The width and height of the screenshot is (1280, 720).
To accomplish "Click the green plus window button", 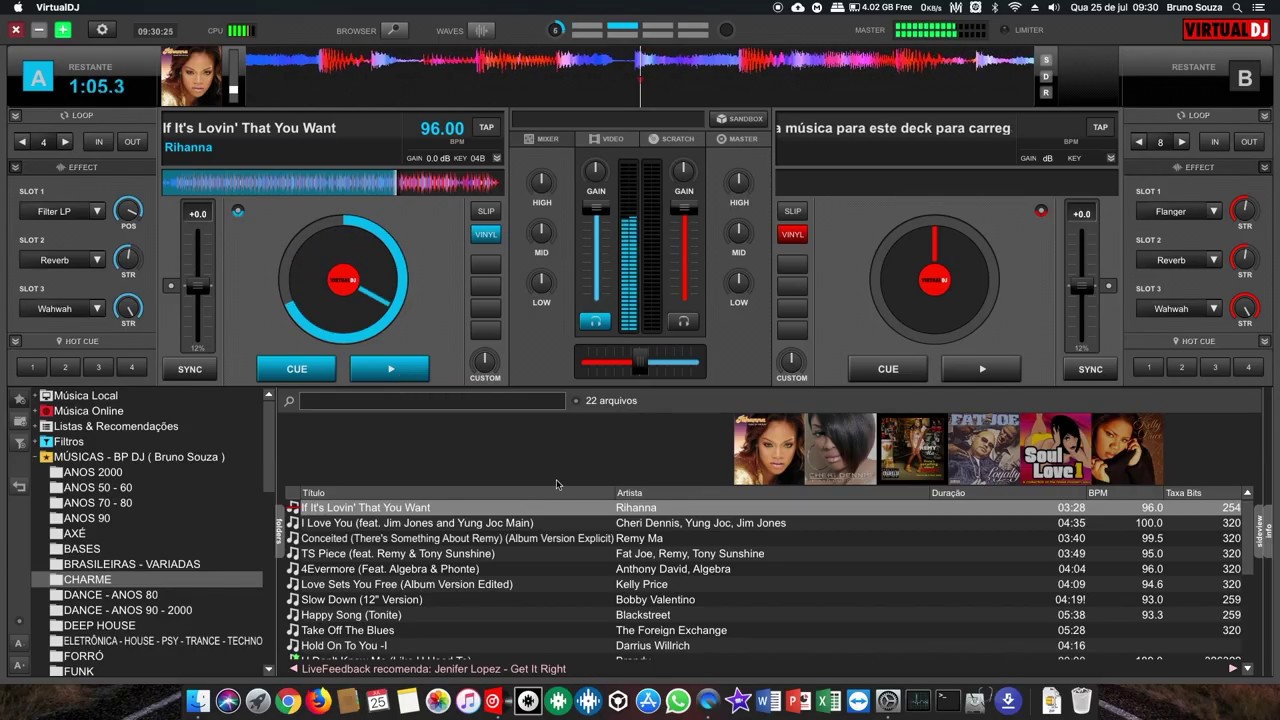I will (x=63, y=31).
